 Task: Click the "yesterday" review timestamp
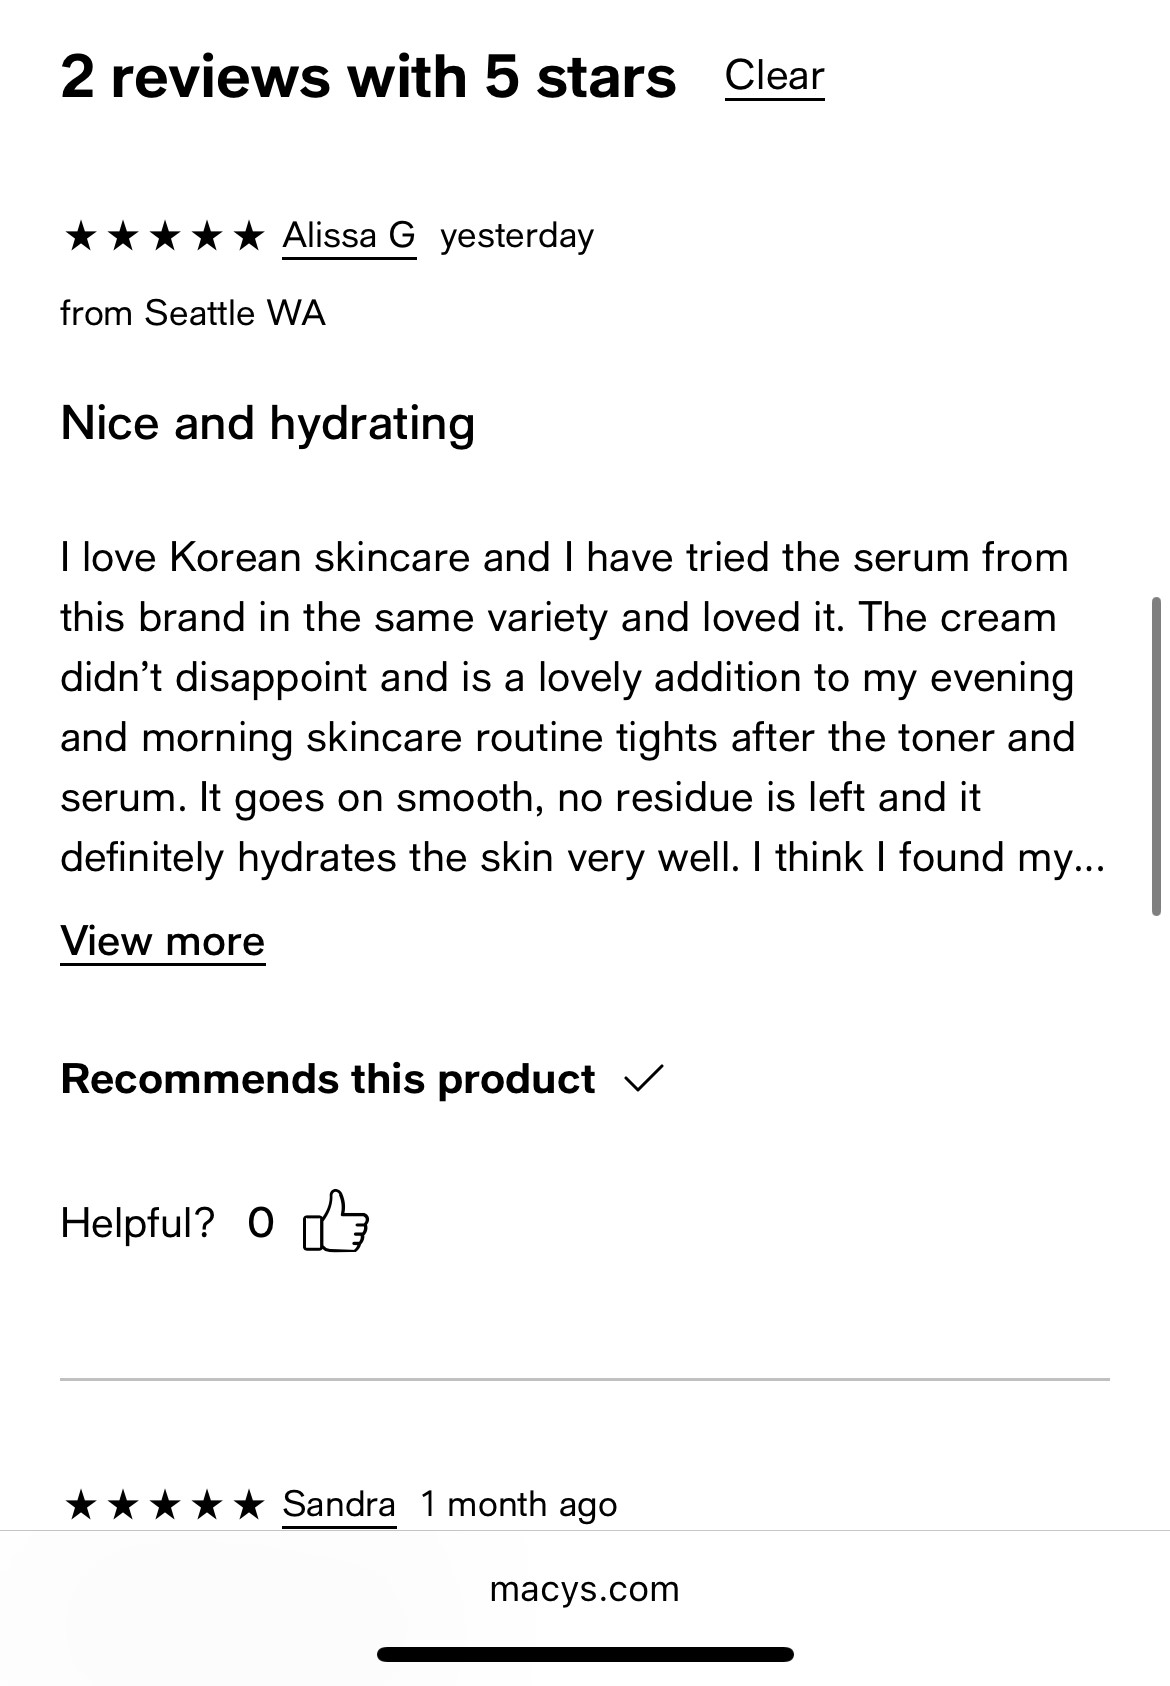coord(517,236)
